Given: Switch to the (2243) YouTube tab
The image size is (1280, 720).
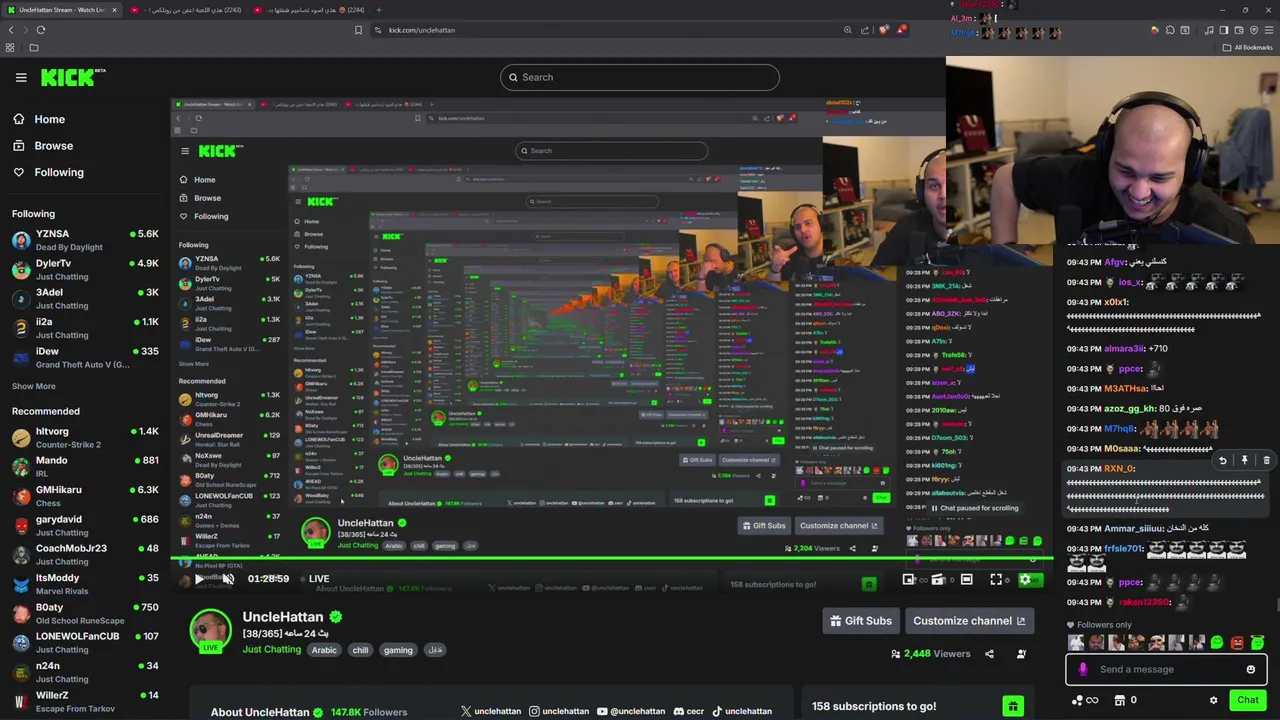Looking at the screenshot, I should click(x=185, y=10).
